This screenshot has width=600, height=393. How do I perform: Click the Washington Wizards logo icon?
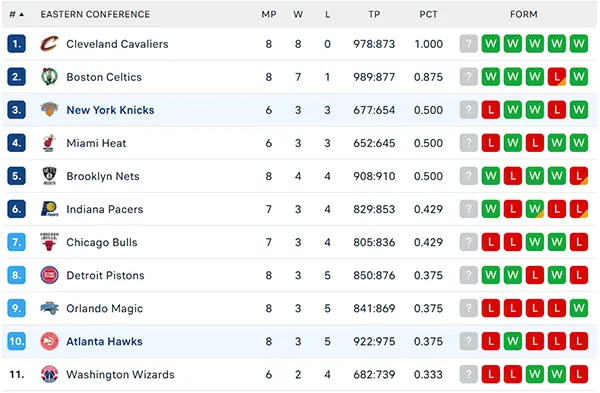coord(49,374)
